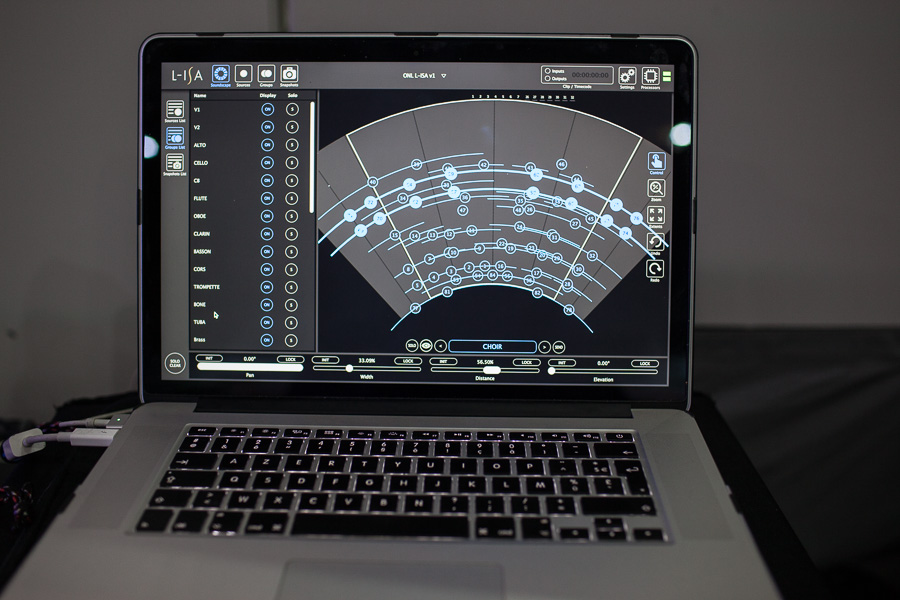Show the Snapshots List panel
Image resolution: width=900 pixels, height=600 pixels.
pos(175,164)
